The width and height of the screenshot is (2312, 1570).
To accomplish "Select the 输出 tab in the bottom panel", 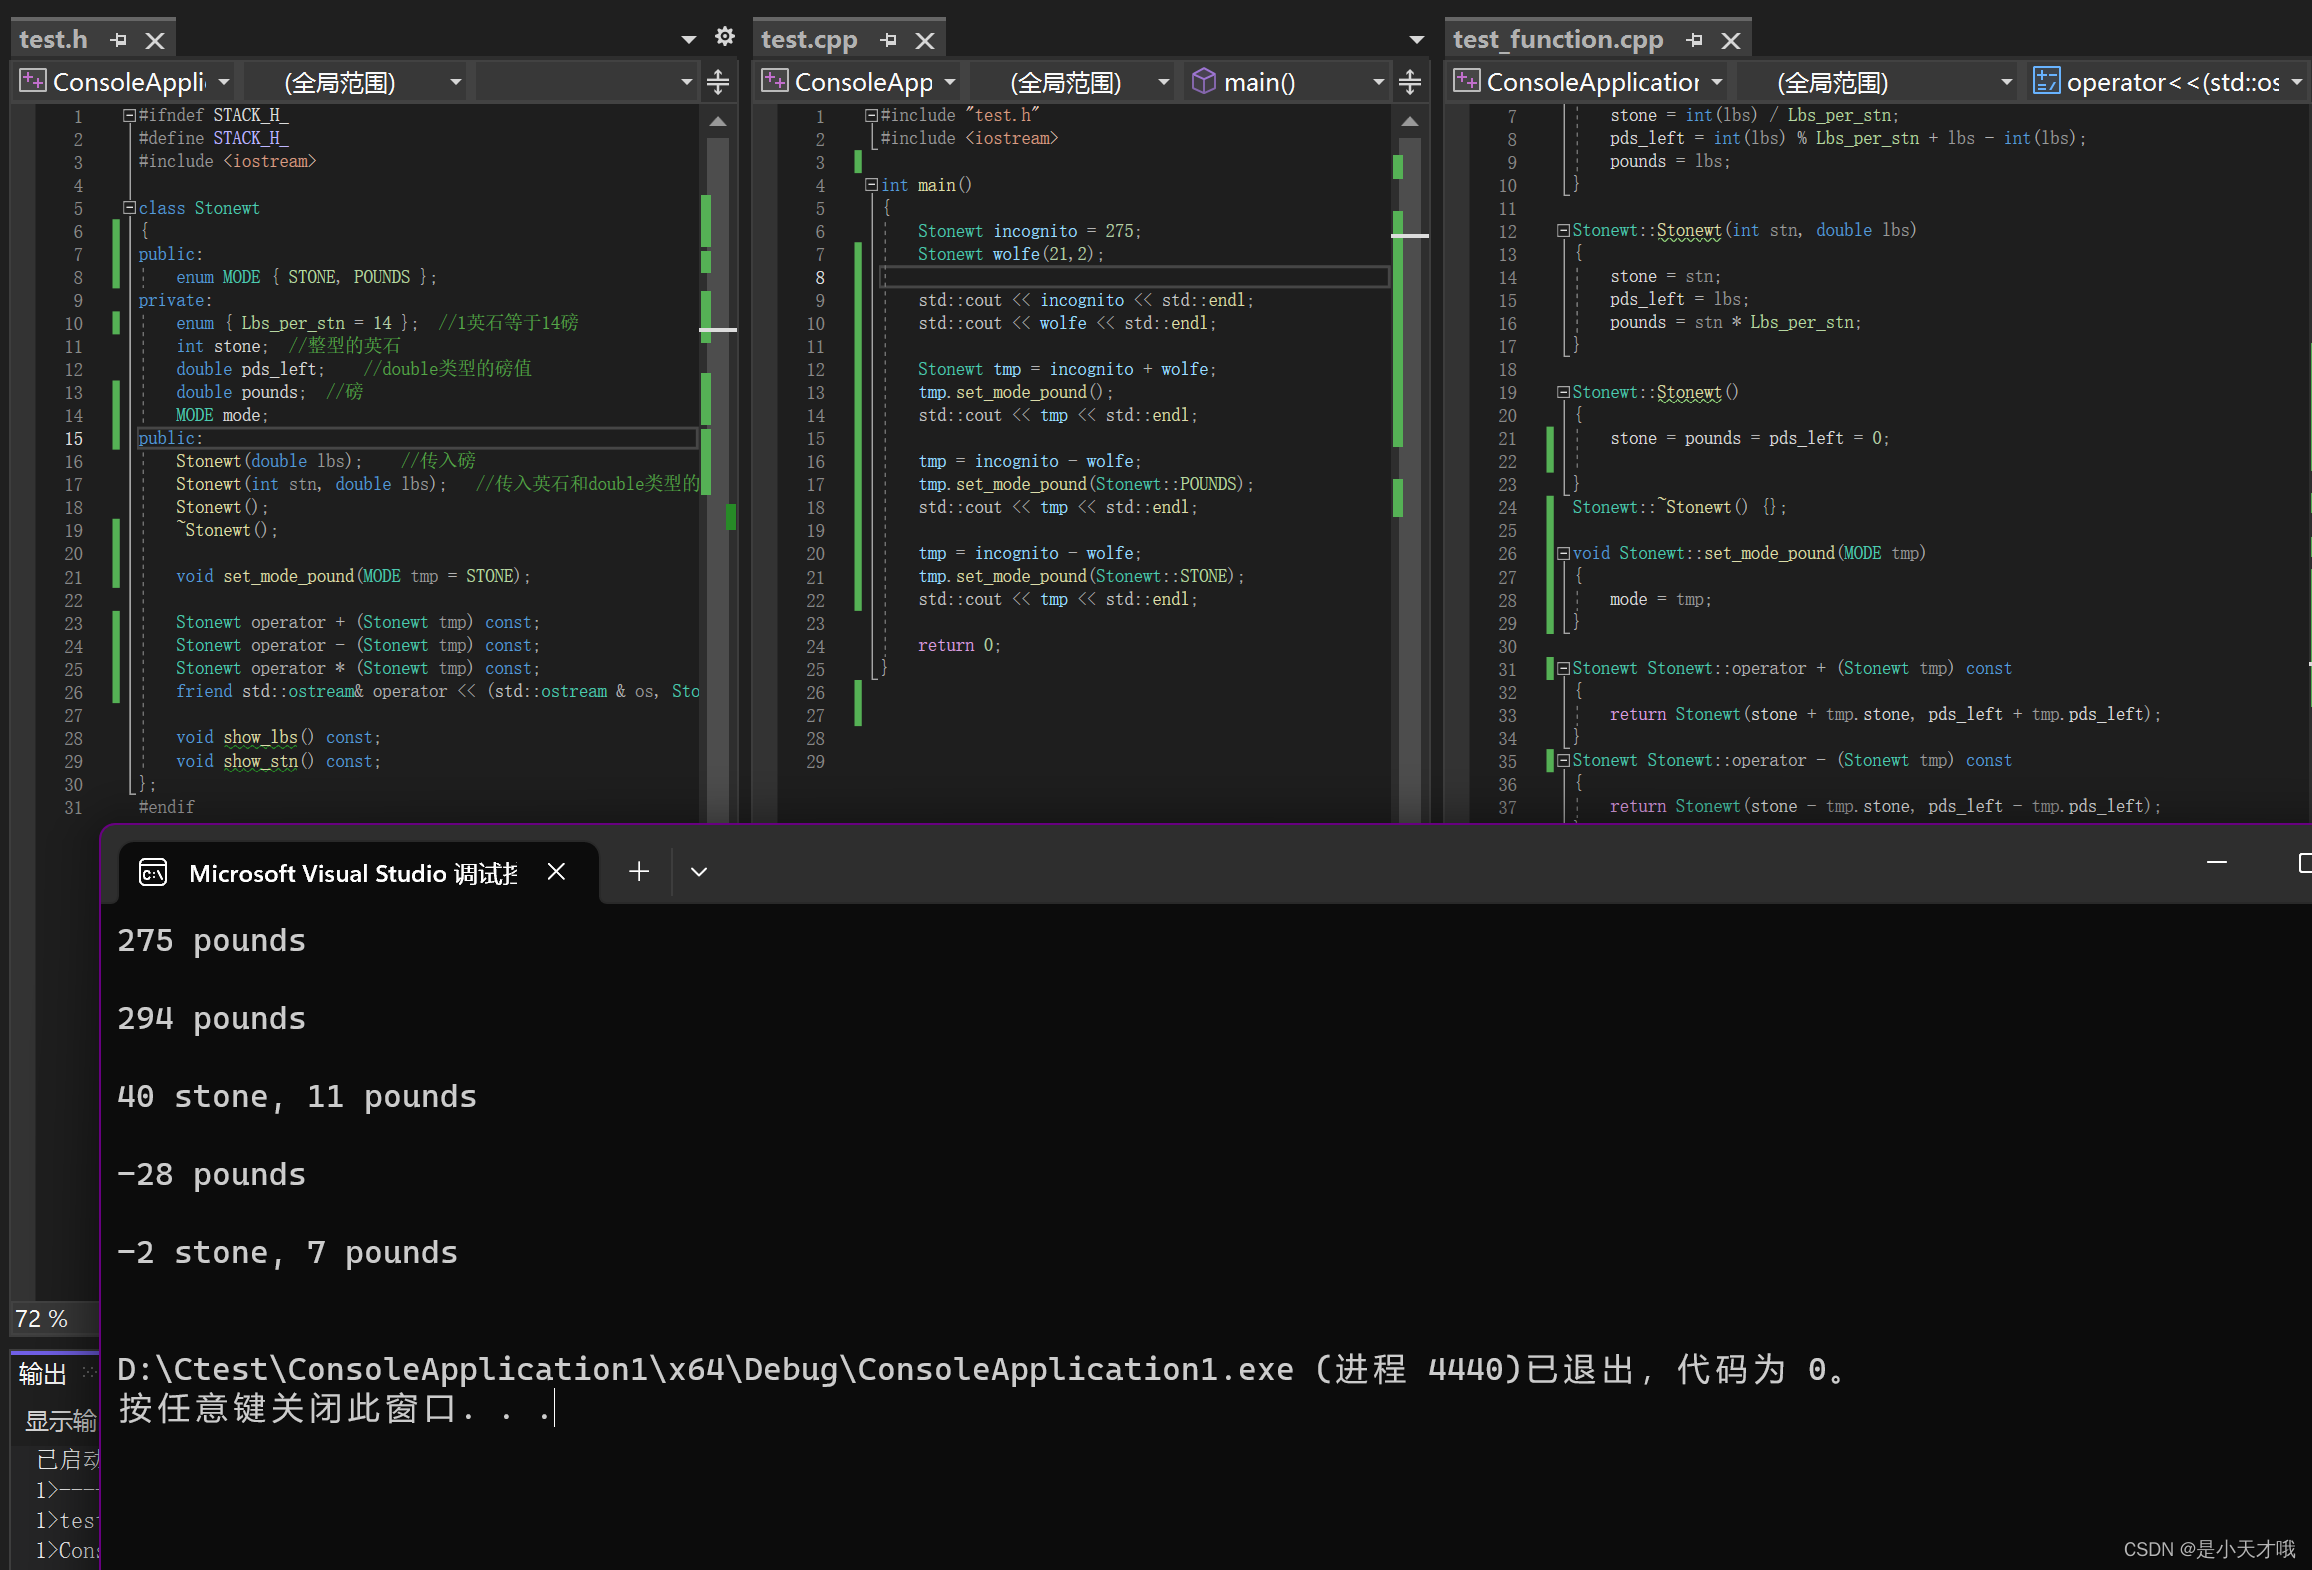I will [42, 1373].
